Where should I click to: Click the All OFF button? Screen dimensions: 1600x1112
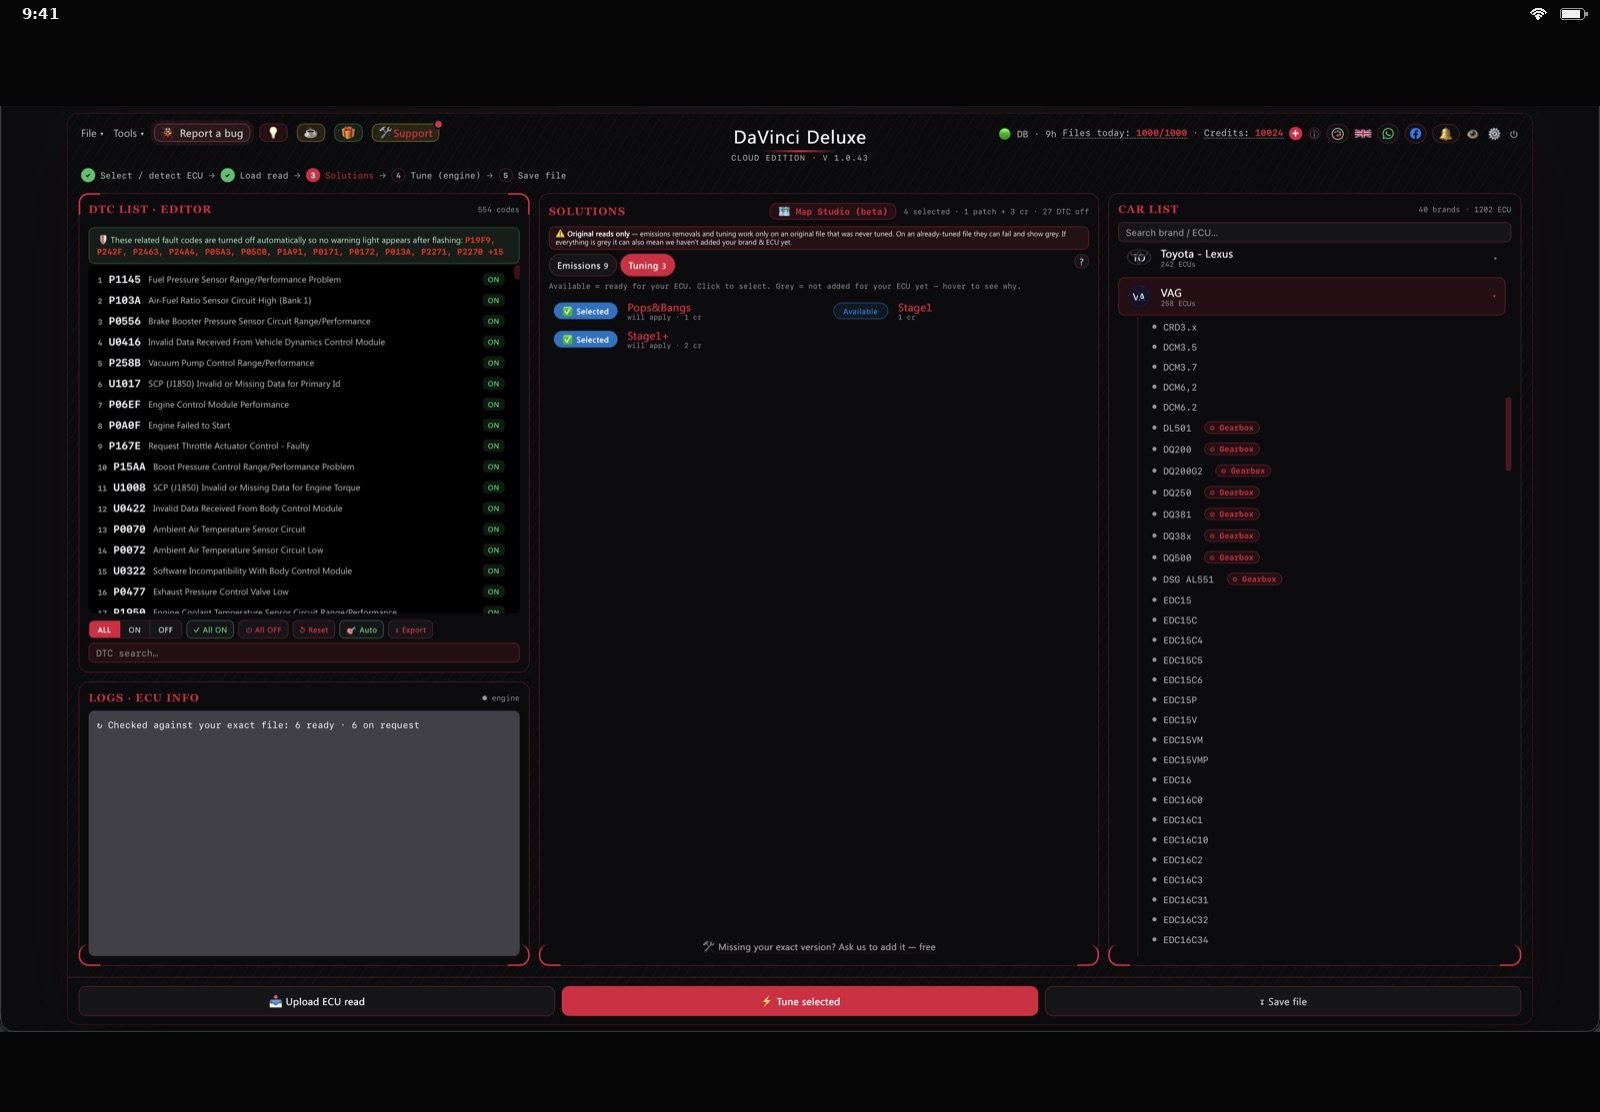[264, 630]
